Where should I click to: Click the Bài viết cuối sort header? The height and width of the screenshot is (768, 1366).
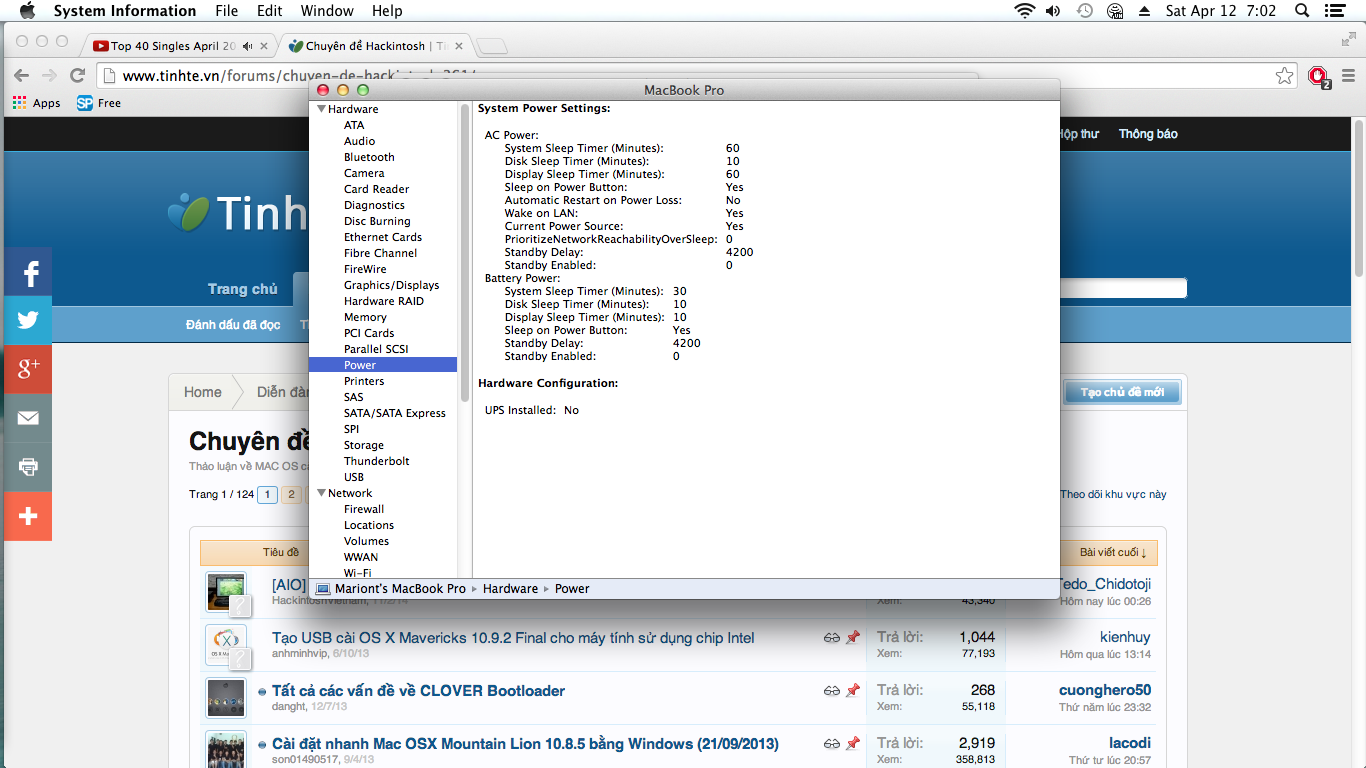click(1112, 552)
